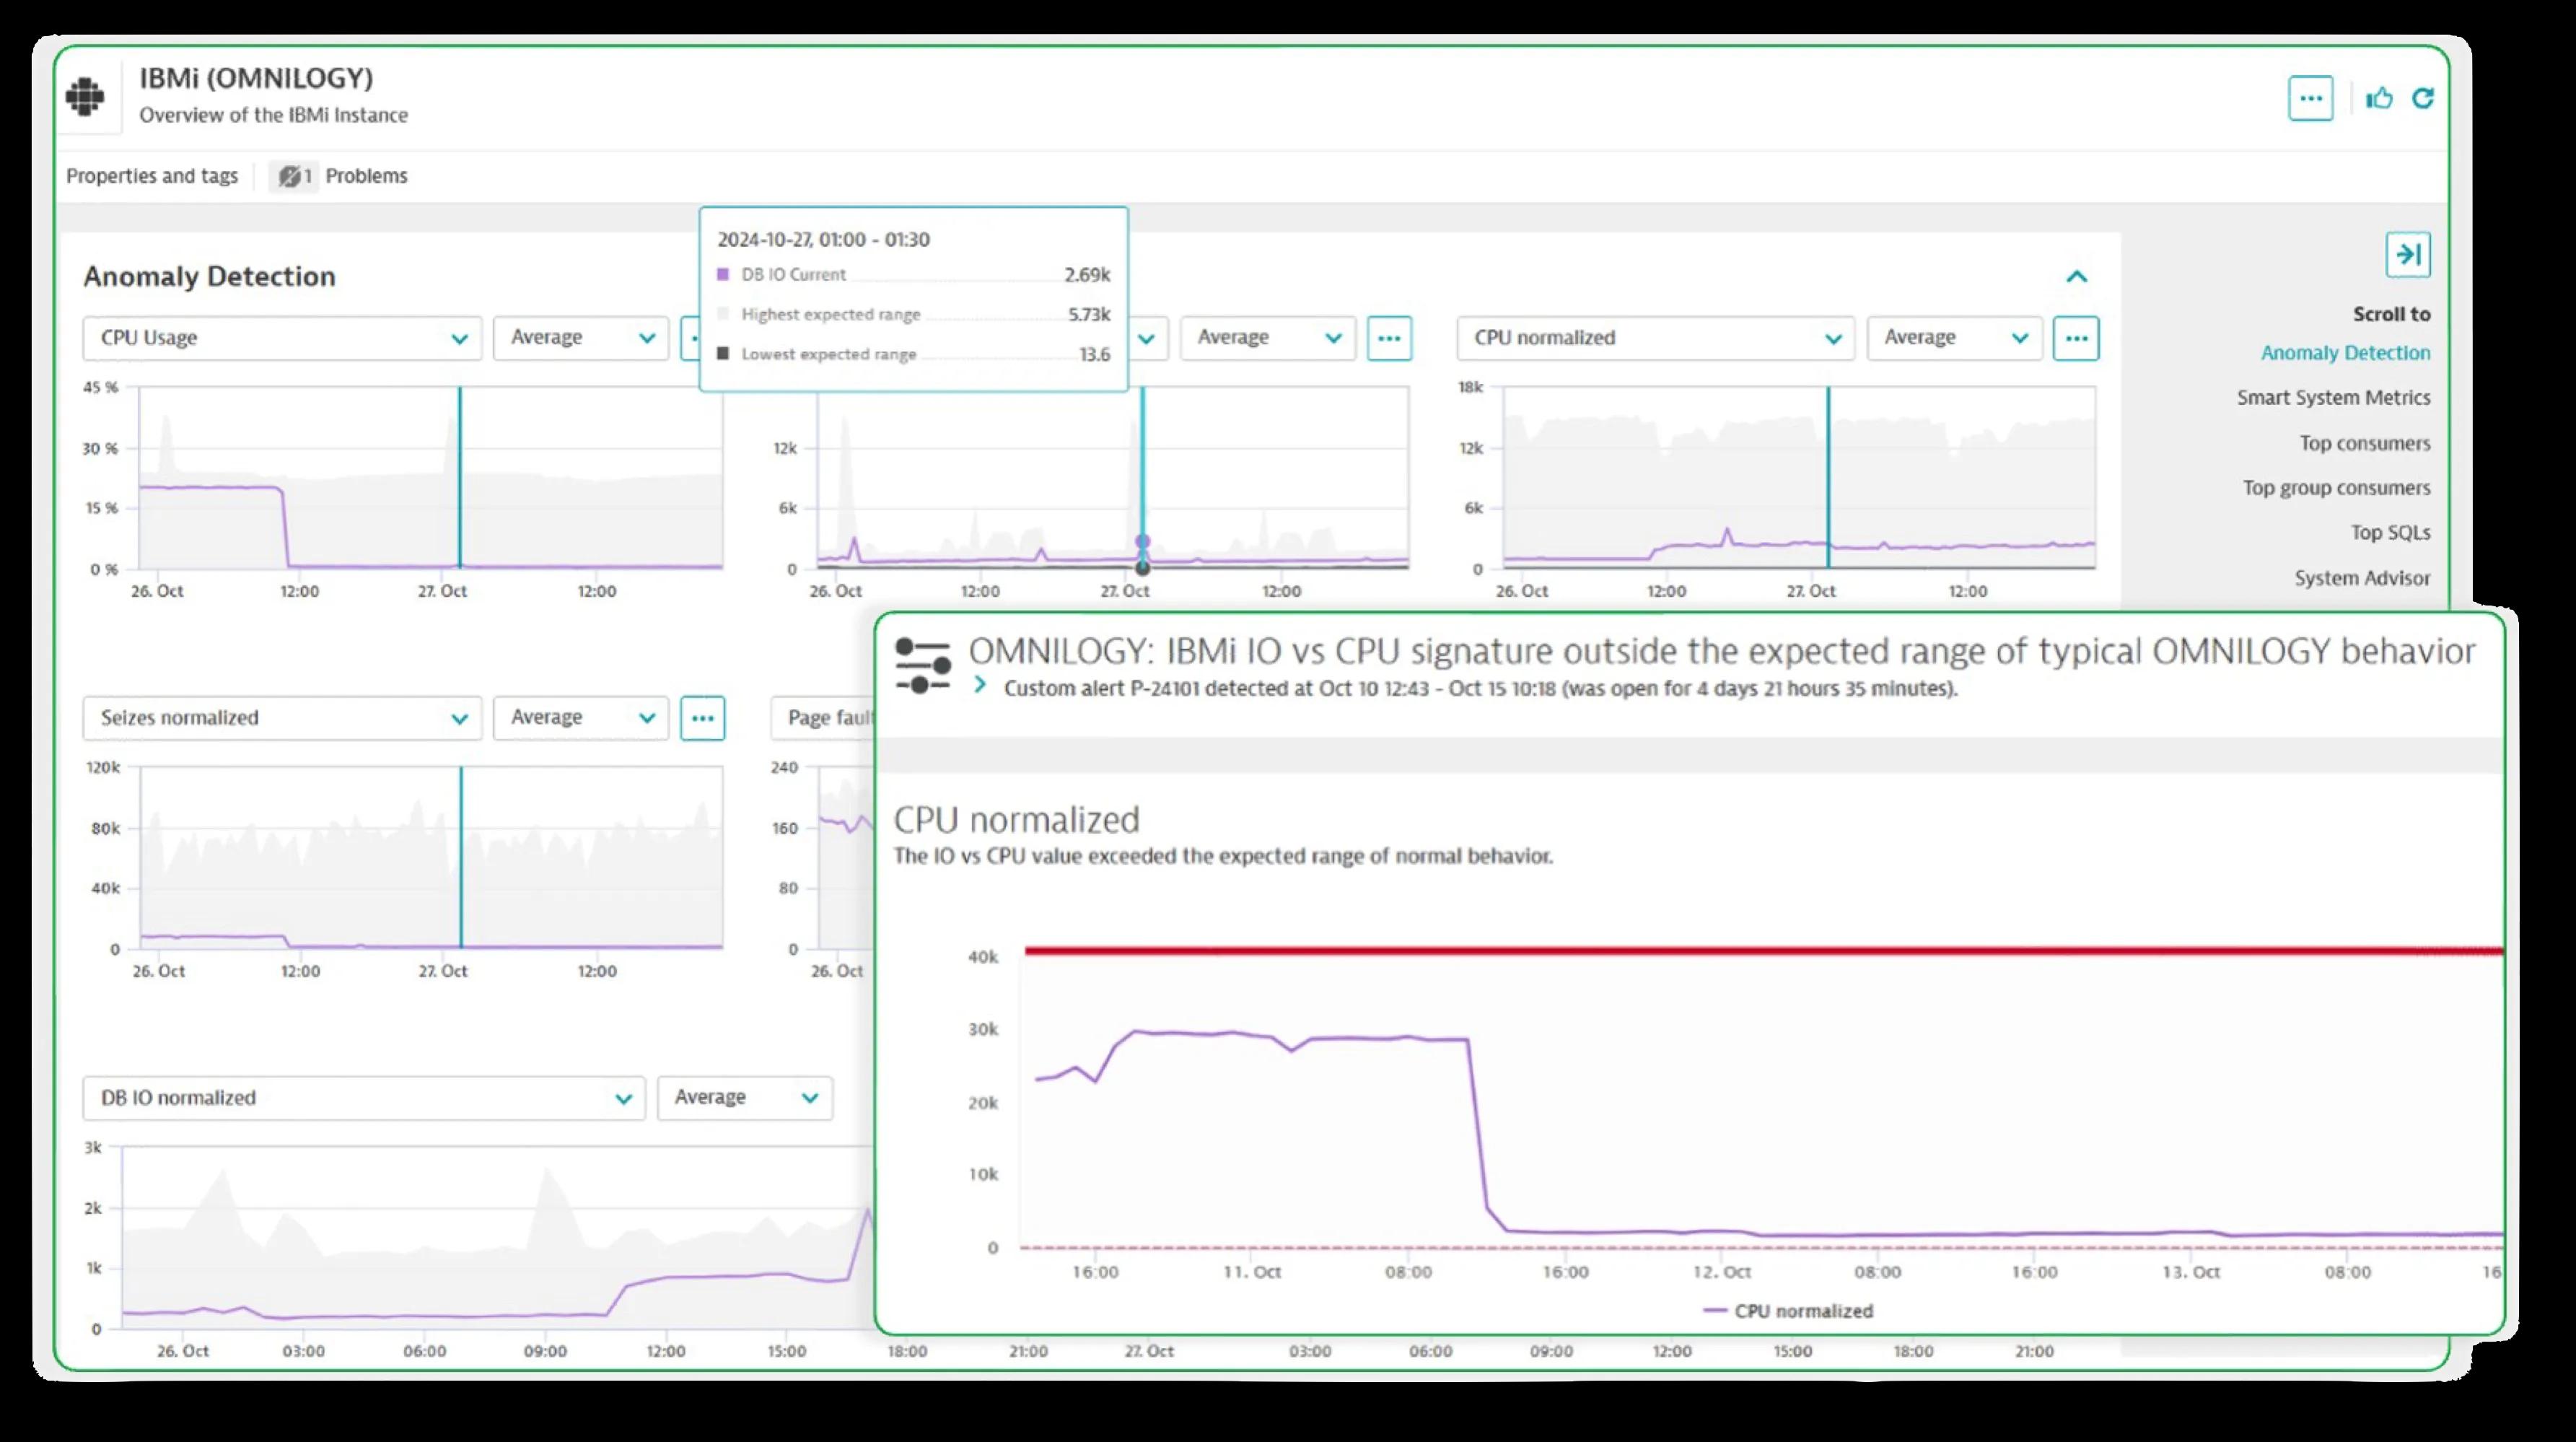
Task: Open Average dropdown next to Seizes normalized
Action: click(x=580, y=718)
